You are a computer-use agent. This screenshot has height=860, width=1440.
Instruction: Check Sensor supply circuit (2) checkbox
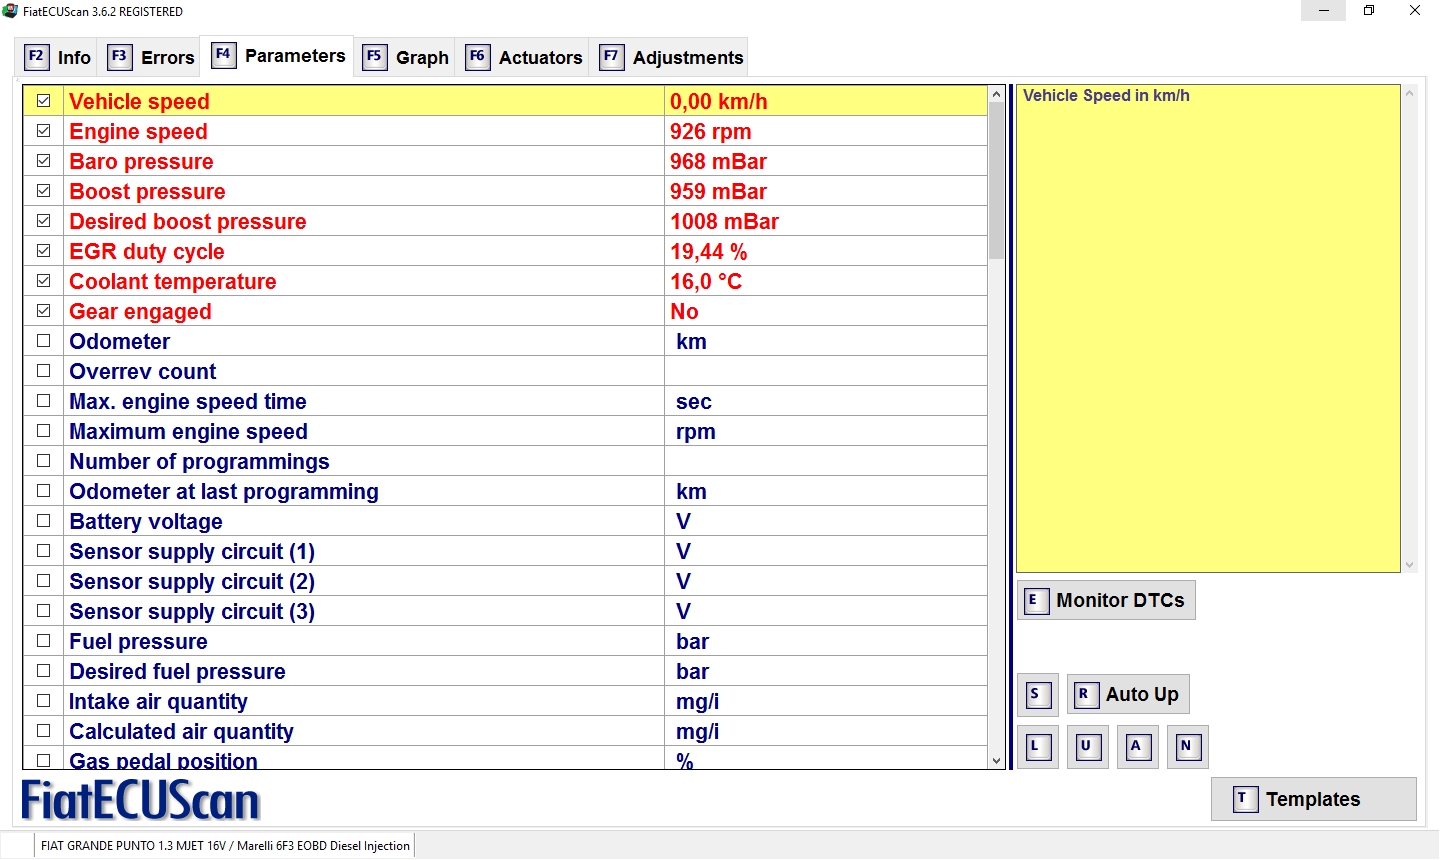(x=44, y=581)
